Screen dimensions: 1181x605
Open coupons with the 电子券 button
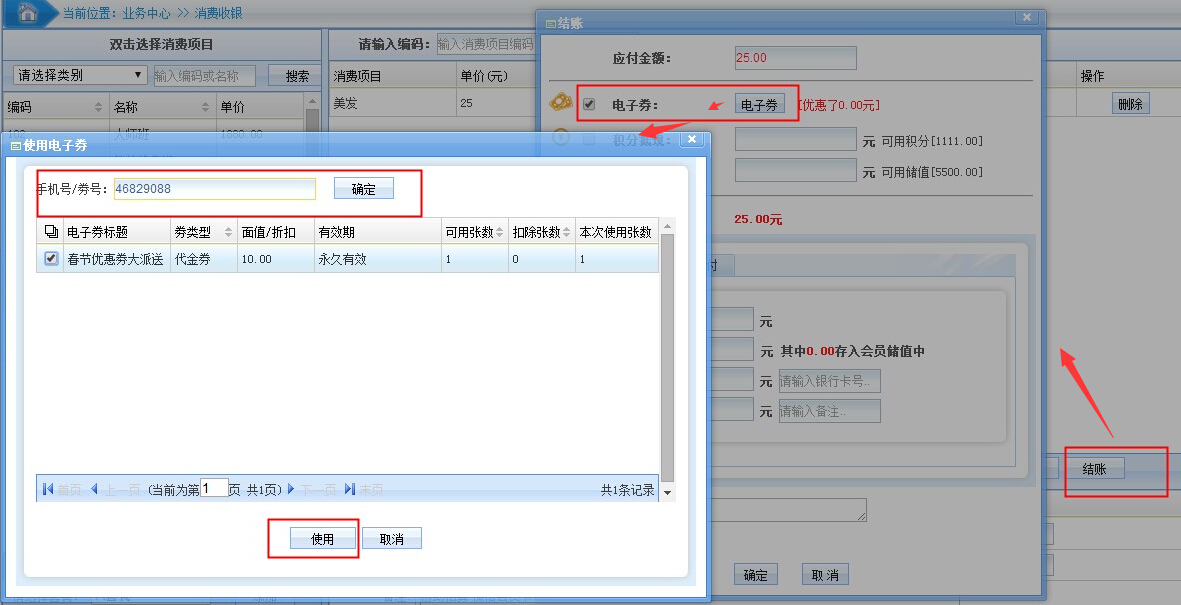click(x=759, y=105)
